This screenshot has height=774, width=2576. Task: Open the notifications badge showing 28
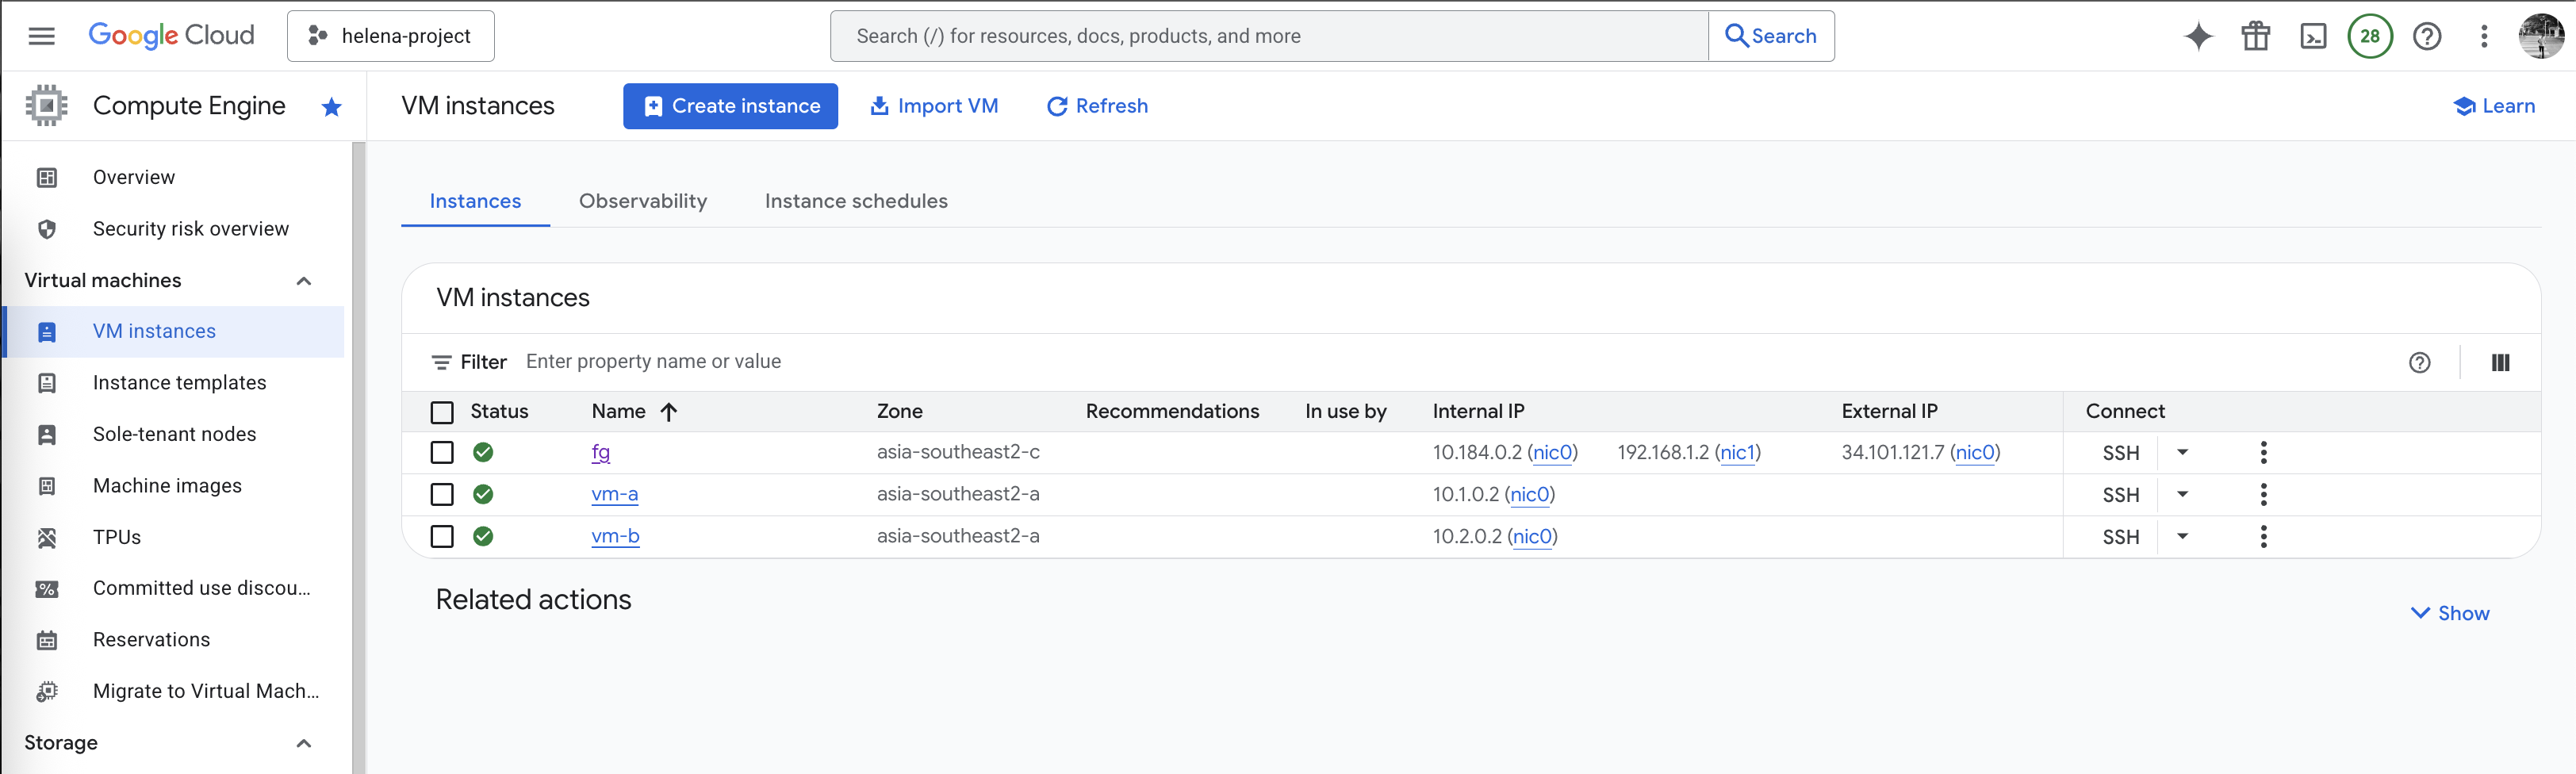pyautogui.click(x=2369, y=36)
